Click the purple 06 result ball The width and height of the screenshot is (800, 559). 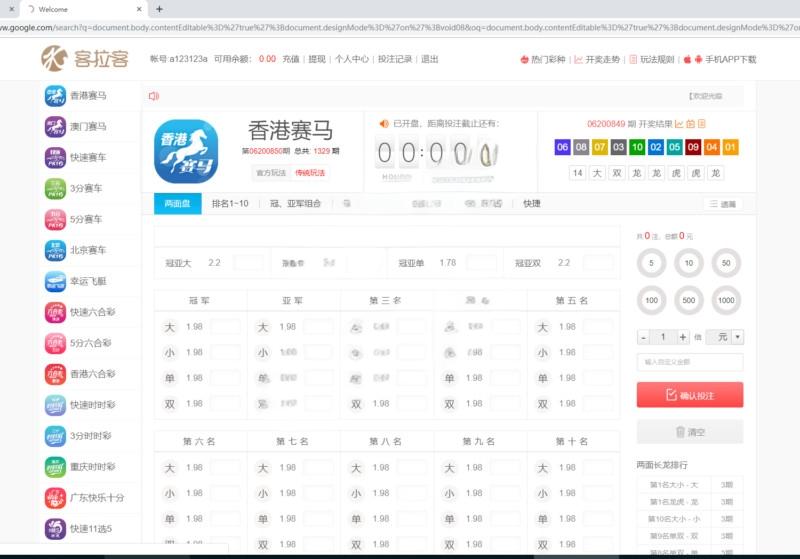click(562, 147)
